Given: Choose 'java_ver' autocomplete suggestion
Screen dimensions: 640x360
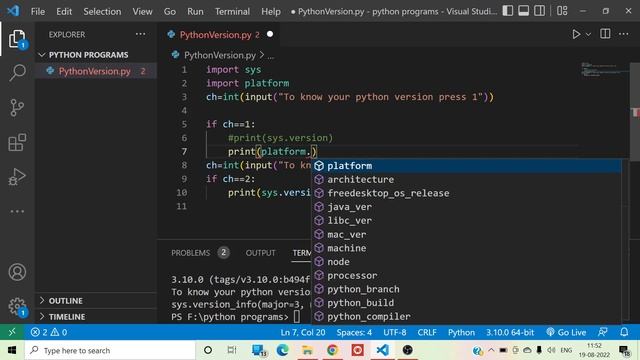Looking at the screenshot, I should tap(467, 207).
